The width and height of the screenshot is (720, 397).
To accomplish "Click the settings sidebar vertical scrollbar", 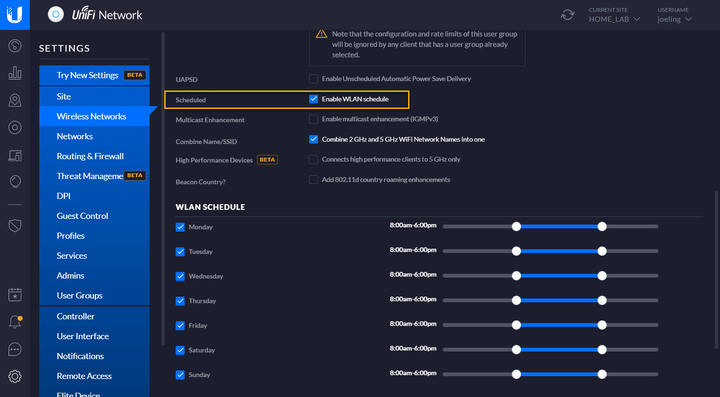I will point(163,188).
